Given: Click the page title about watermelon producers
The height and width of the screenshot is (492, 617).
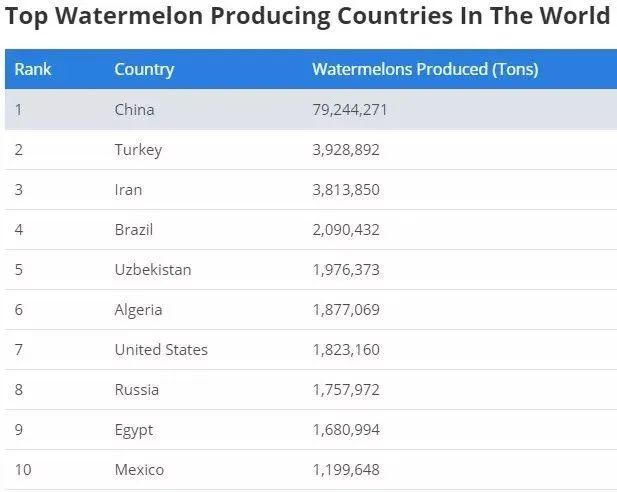Looking at the screenshot, I should (308, 17).
